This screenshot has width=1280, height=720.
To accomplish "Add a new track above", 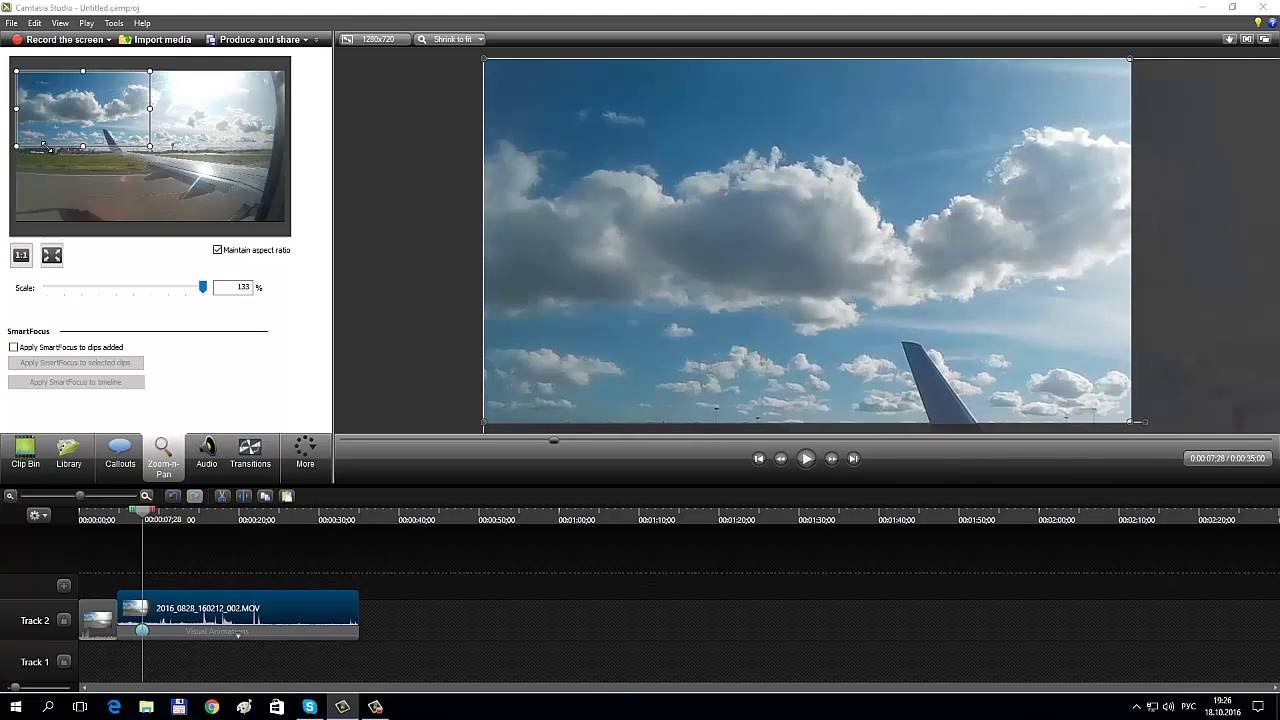I will tap(64, 586).
